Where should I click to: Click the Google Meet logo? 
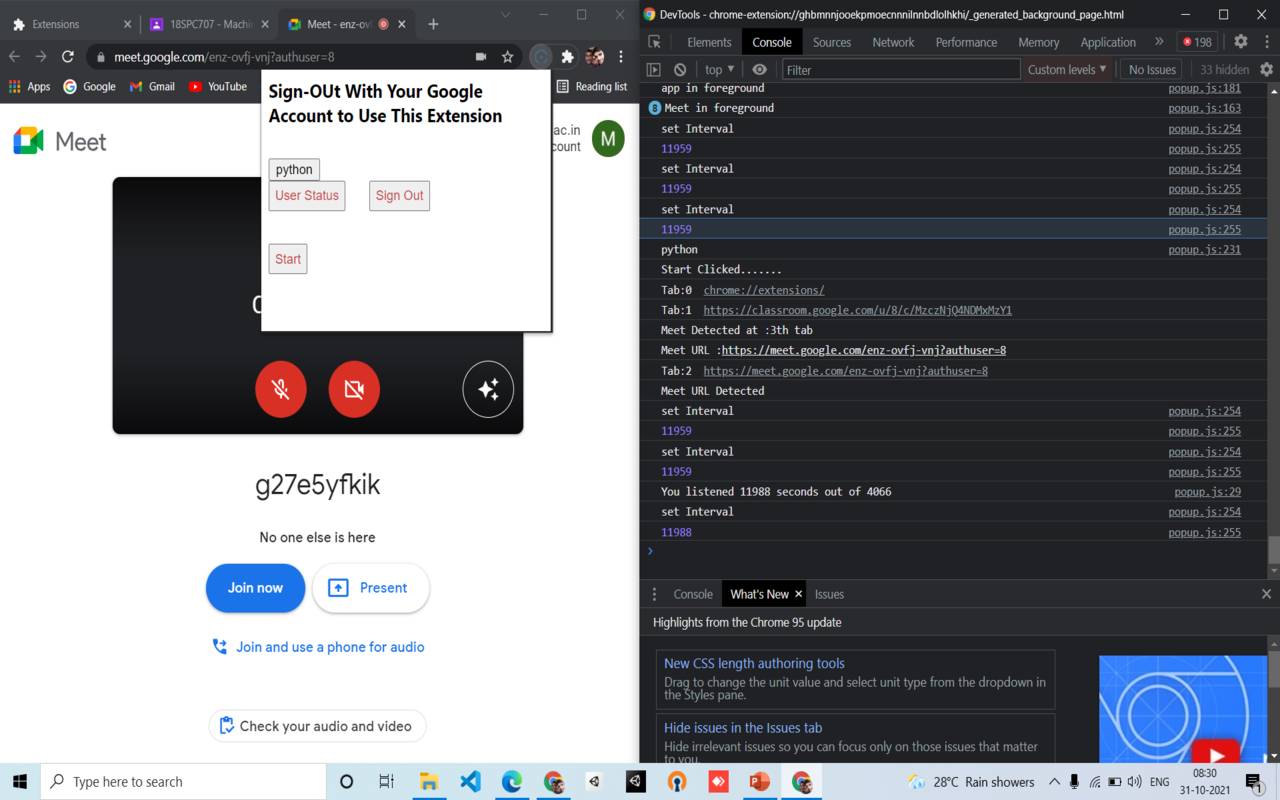(x=60, y=142)
